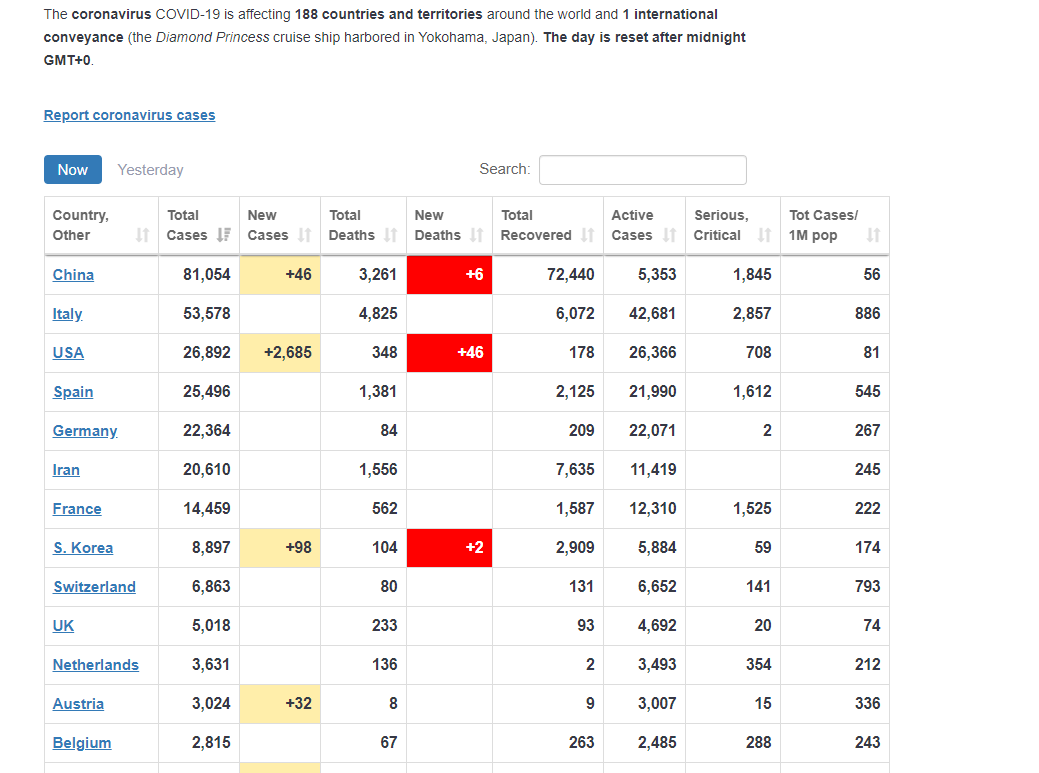
Task: Select Austria active cases 3,007
Action: (657, 705)
